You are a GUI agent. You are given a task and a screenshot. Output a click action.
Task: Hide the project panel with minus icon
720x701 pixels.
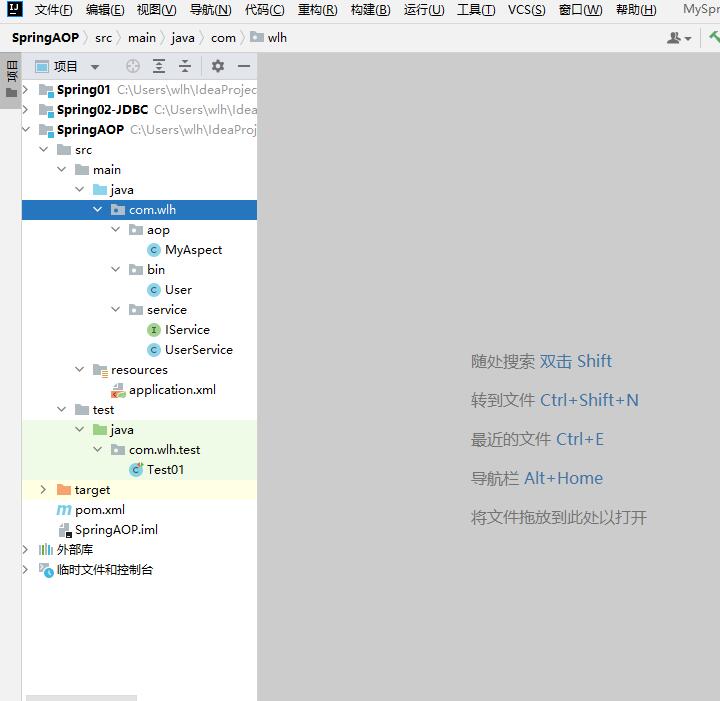[x=244, y=67]
